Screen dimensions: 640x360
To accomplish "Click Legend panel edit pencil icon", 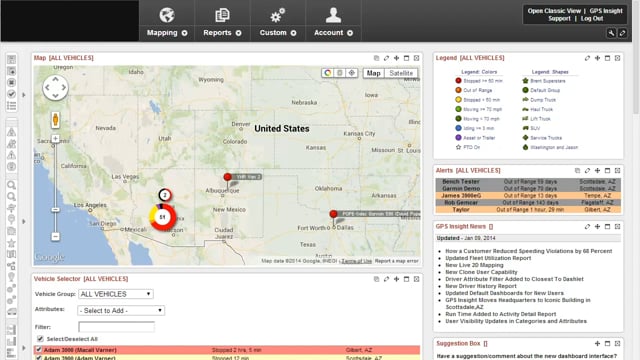I will pyautogui.click(x=587, y=58).
